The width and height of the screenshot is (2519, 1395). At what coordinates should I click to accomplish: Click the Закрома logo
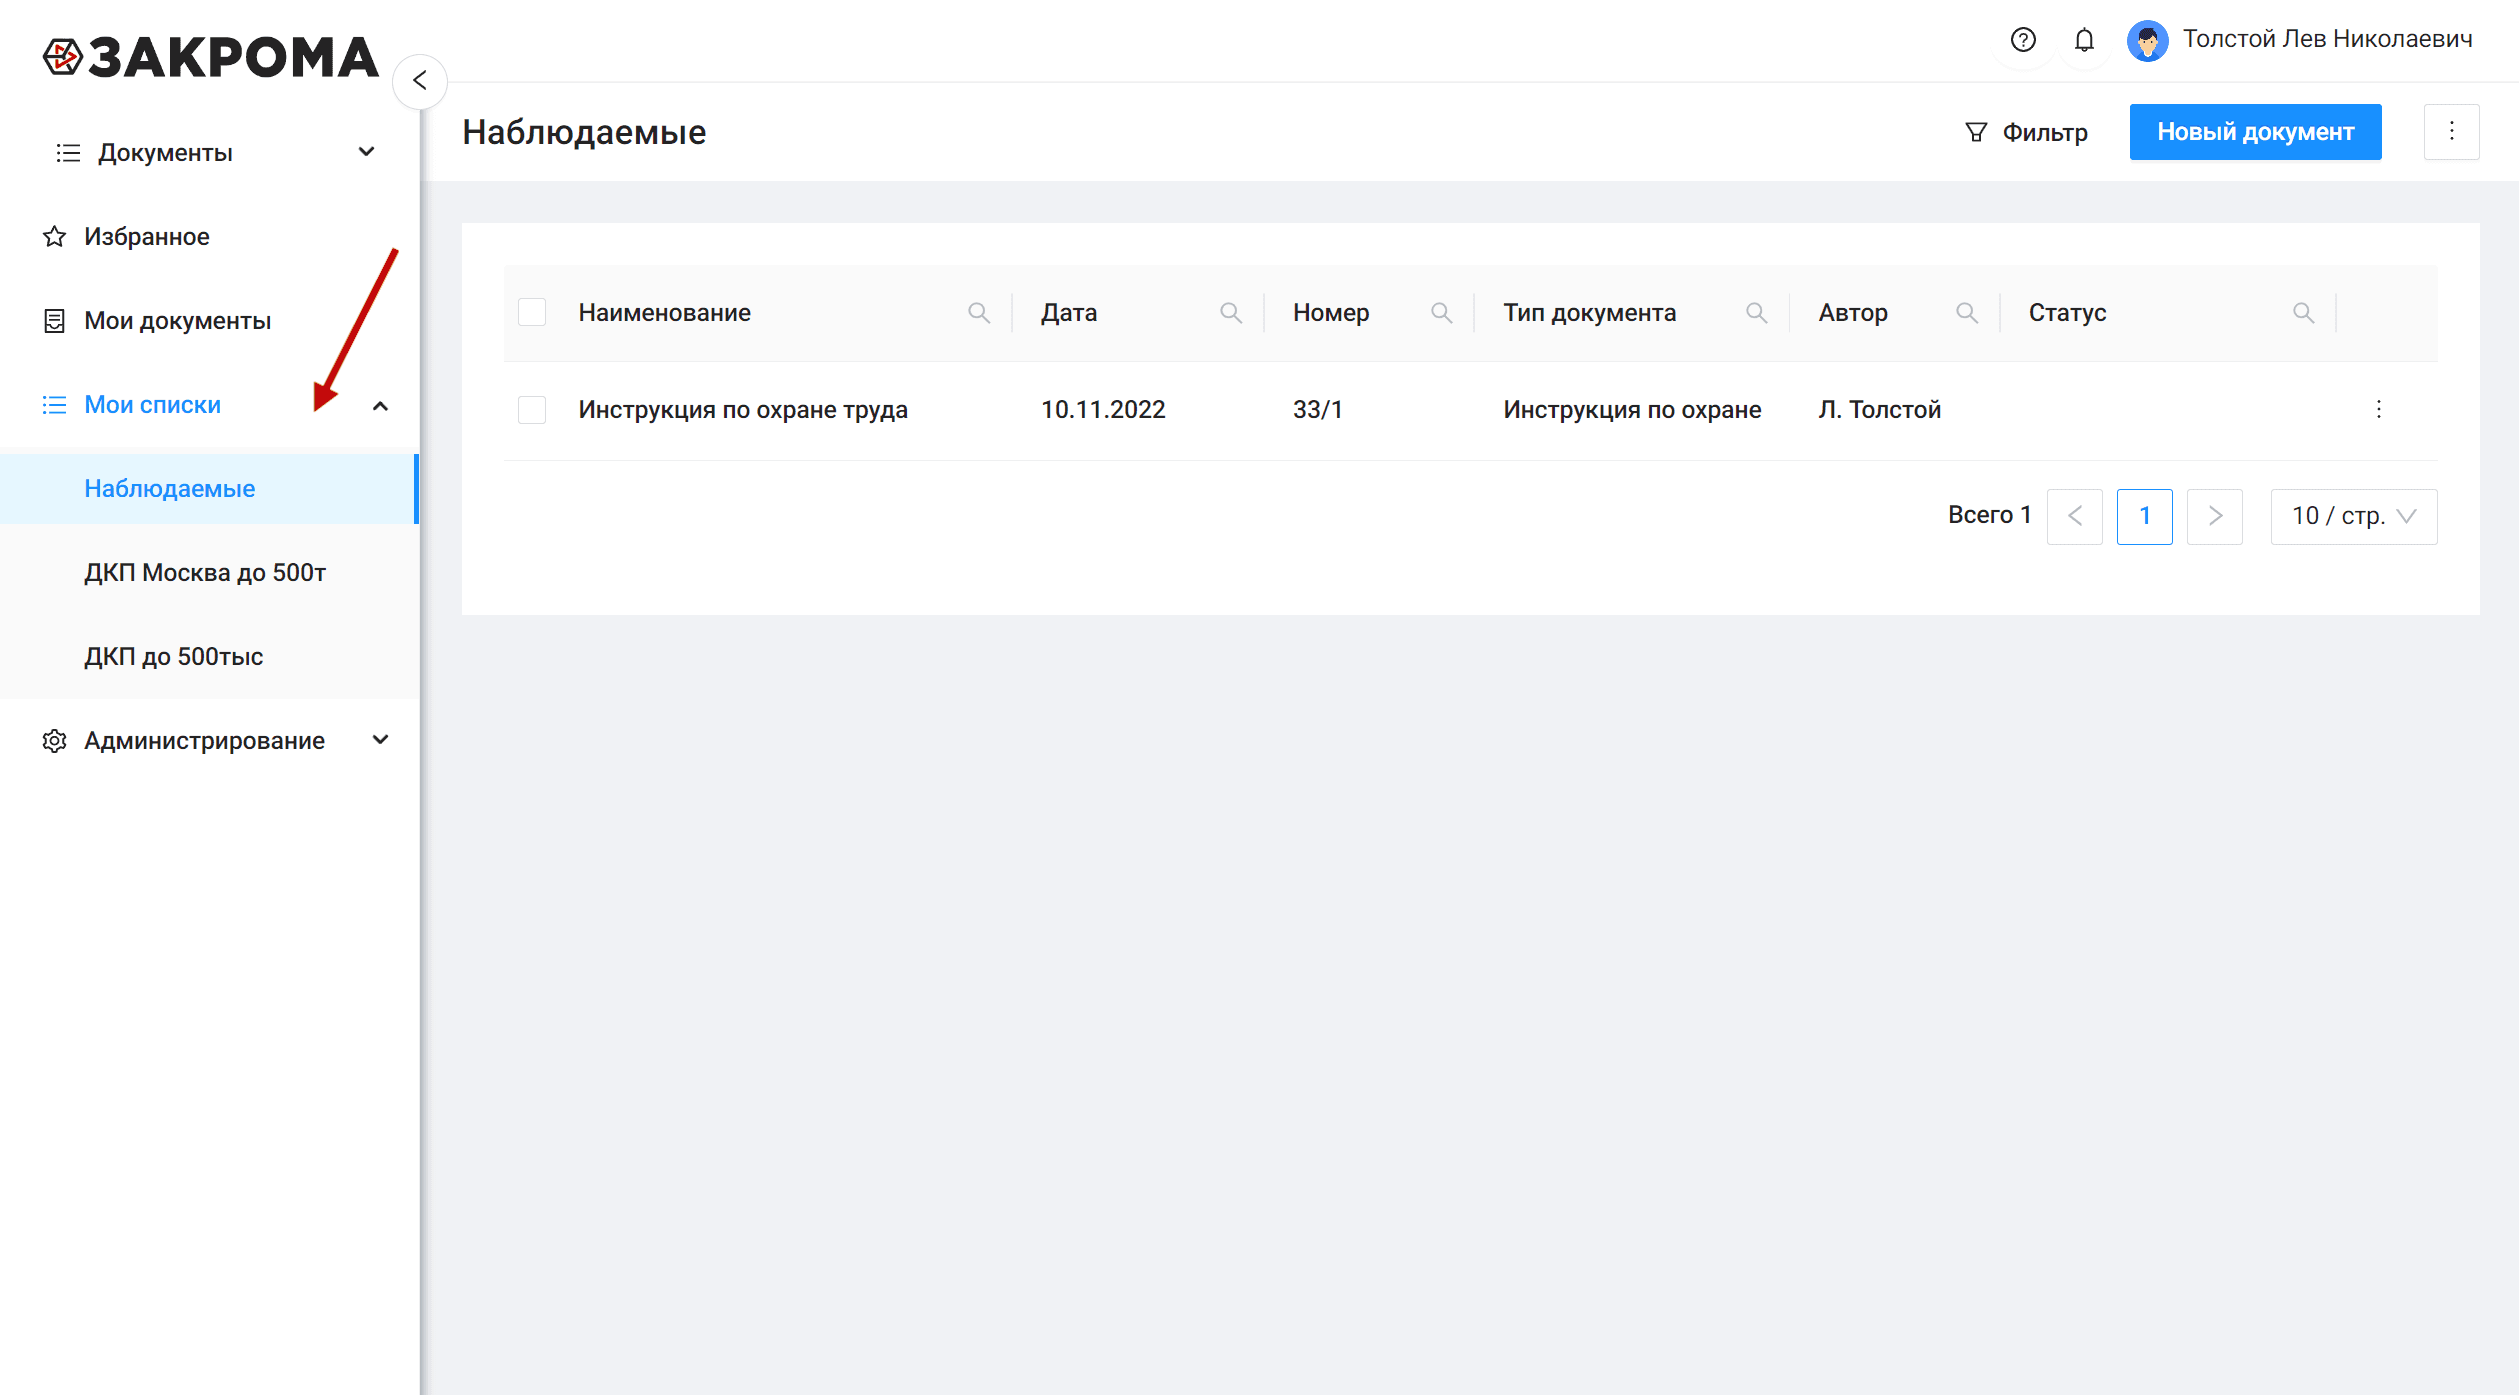point(211,57)
